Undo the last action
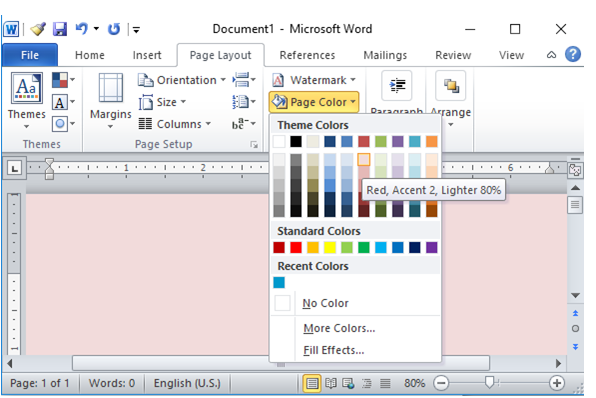Image resolution: width=596 pixels, height=398 pixels. (81, 29)
